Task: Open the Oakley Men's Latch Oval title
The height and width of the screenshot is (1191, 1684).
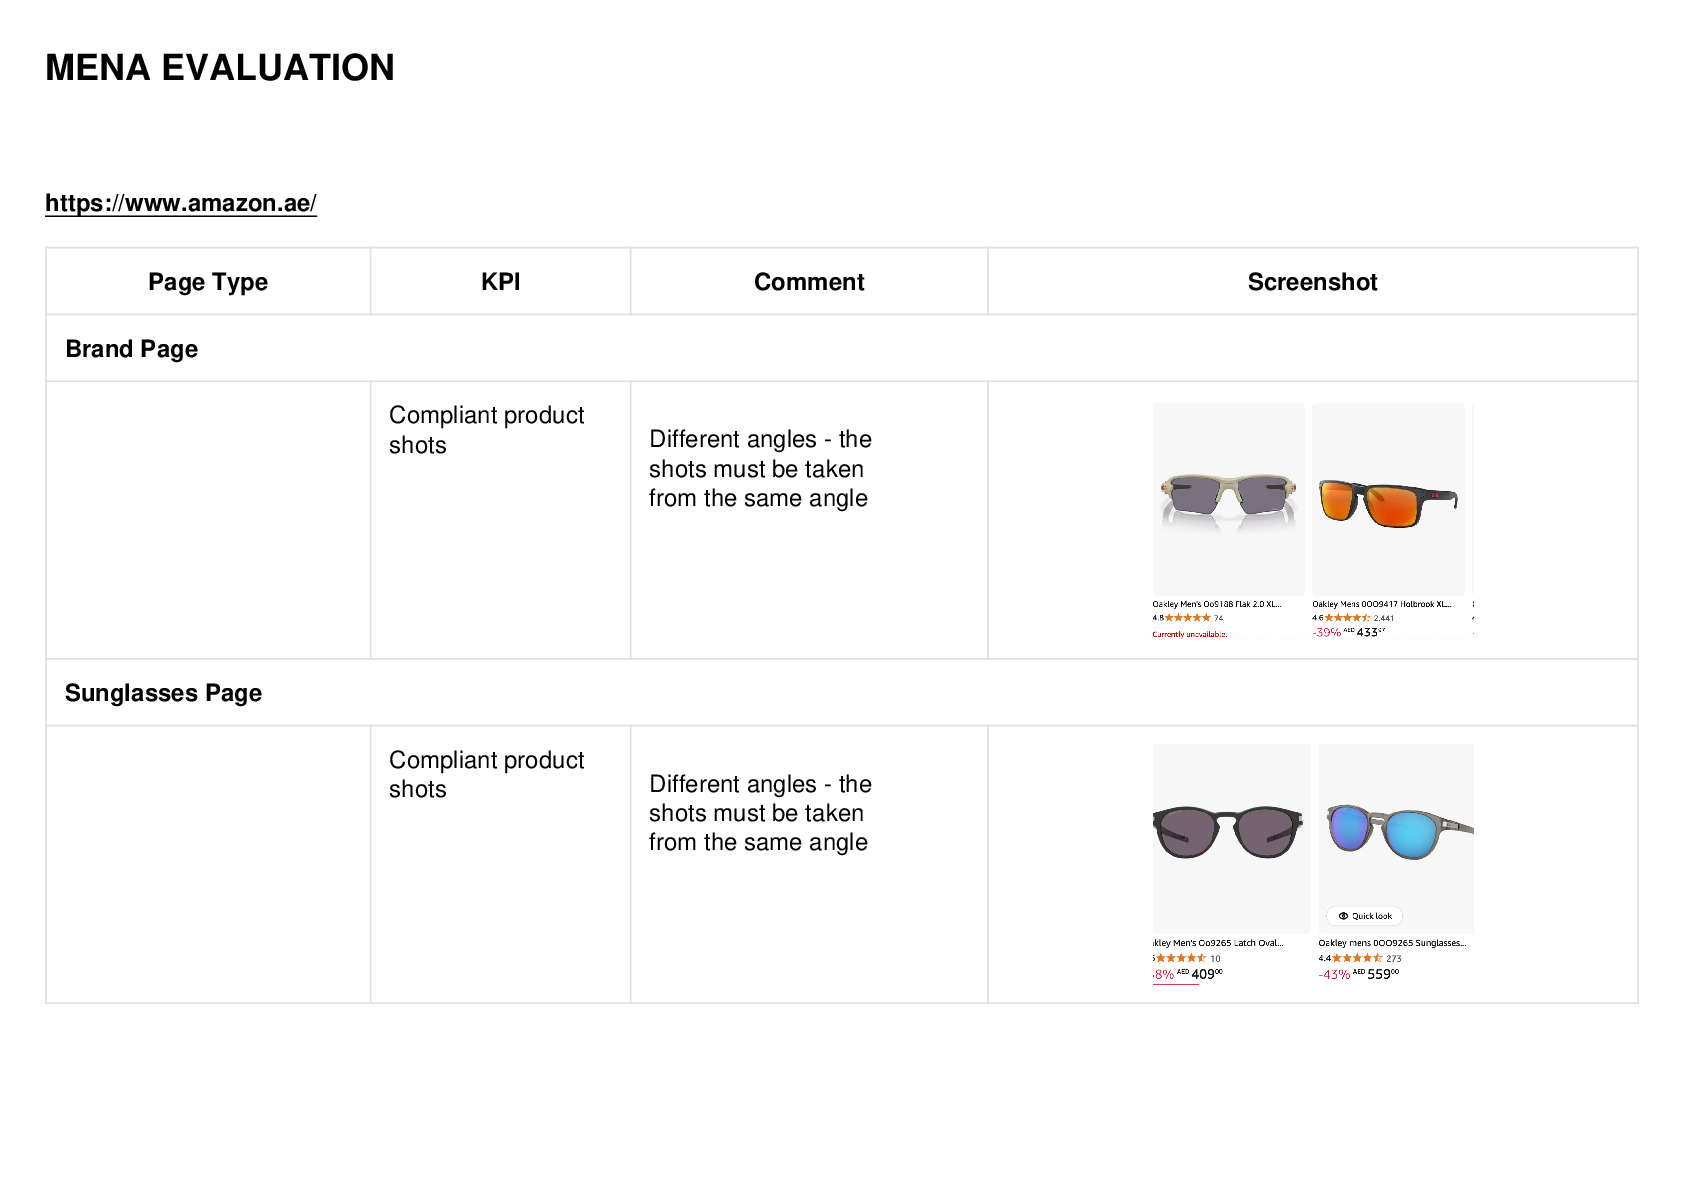Action: pos(1218,943)
